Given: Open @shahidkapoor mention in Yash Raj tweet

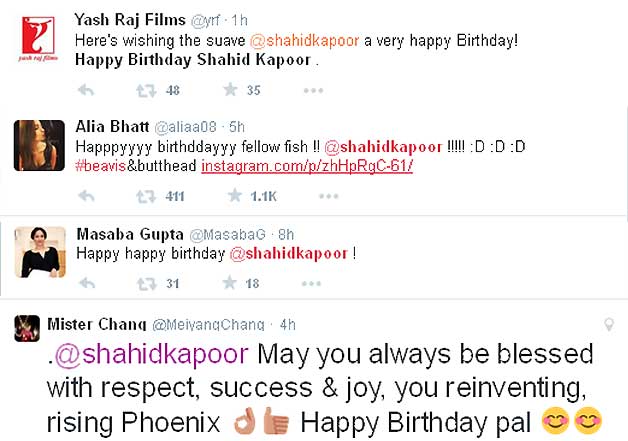Looking at the screenshot, I should (304, 41).
